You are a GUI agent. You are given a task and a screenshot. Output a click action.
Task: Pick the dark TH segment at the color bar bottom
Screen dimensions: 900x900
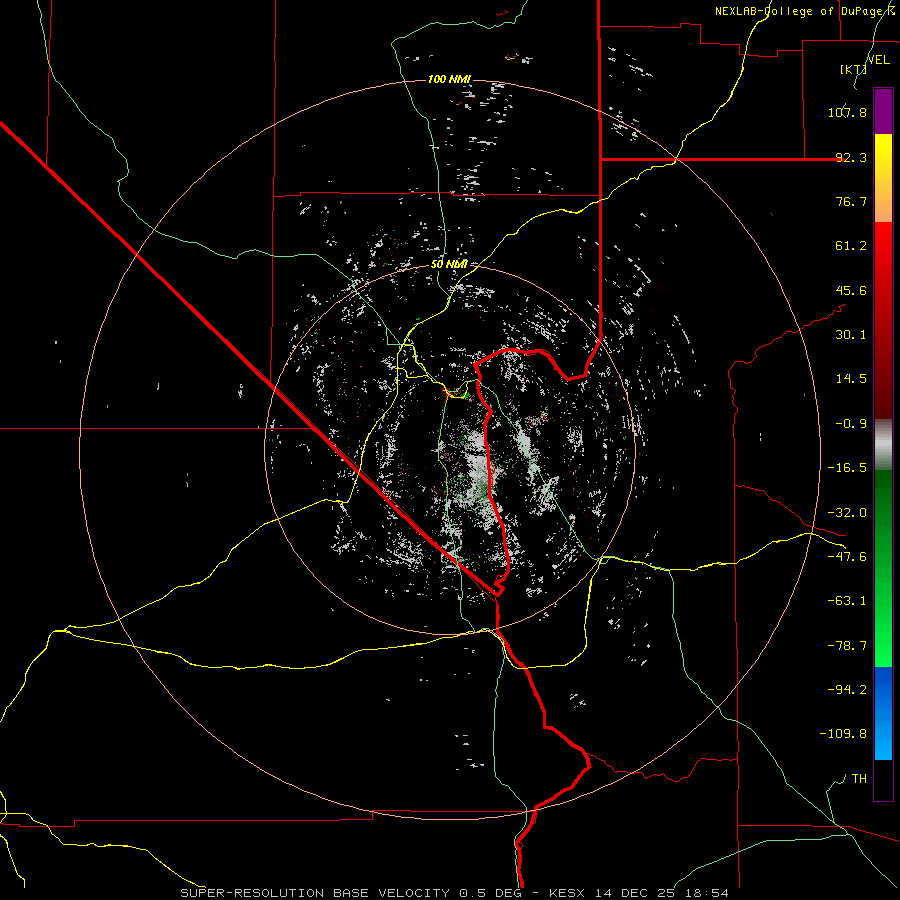(x=883, y=780)
